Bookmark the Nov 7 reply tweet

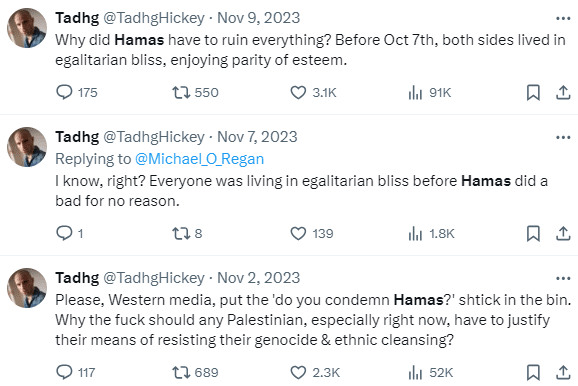click(x=533, y=233)
